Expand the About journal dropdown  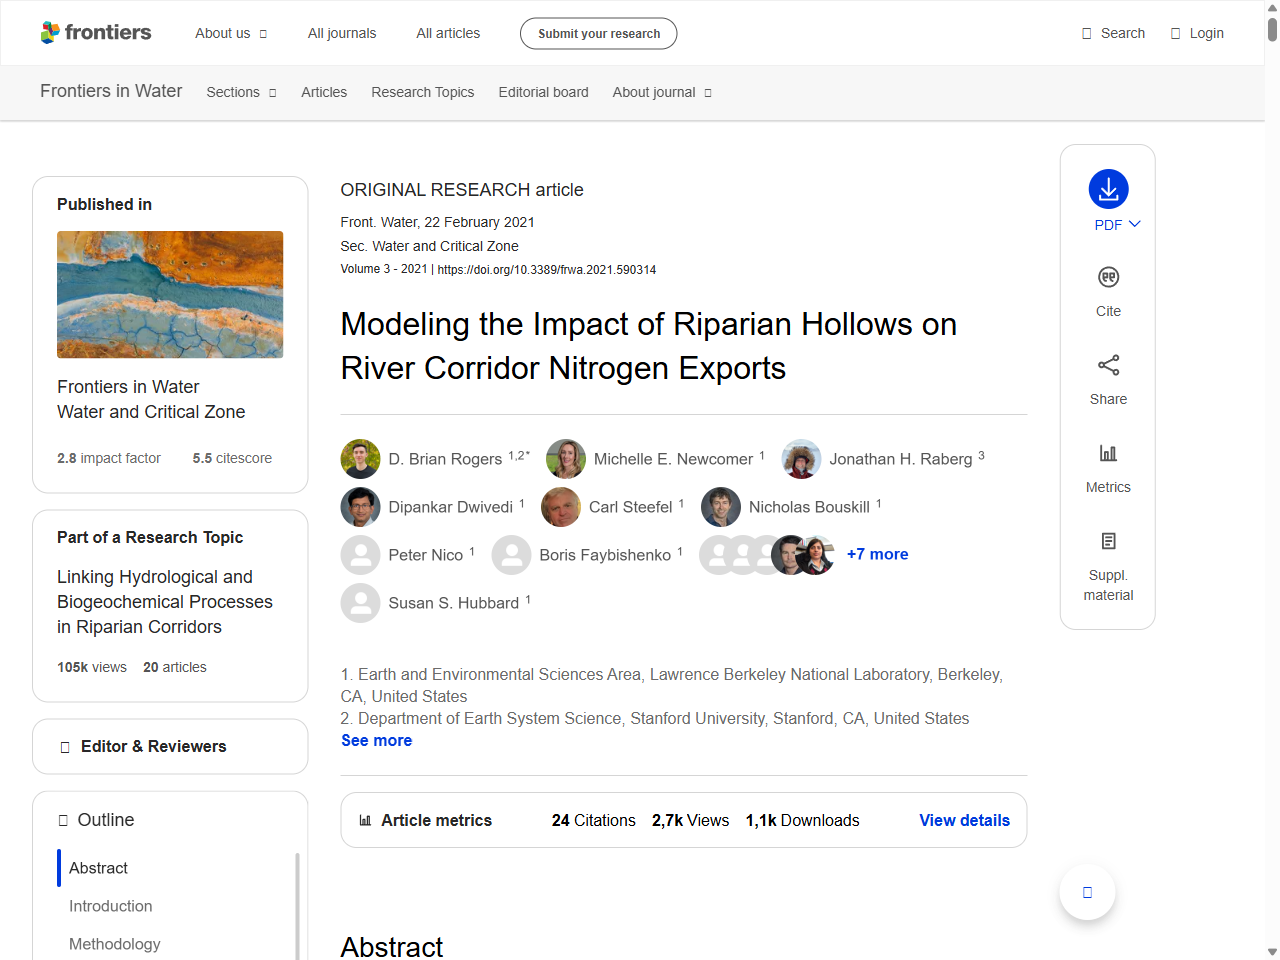tap(662, 92)
